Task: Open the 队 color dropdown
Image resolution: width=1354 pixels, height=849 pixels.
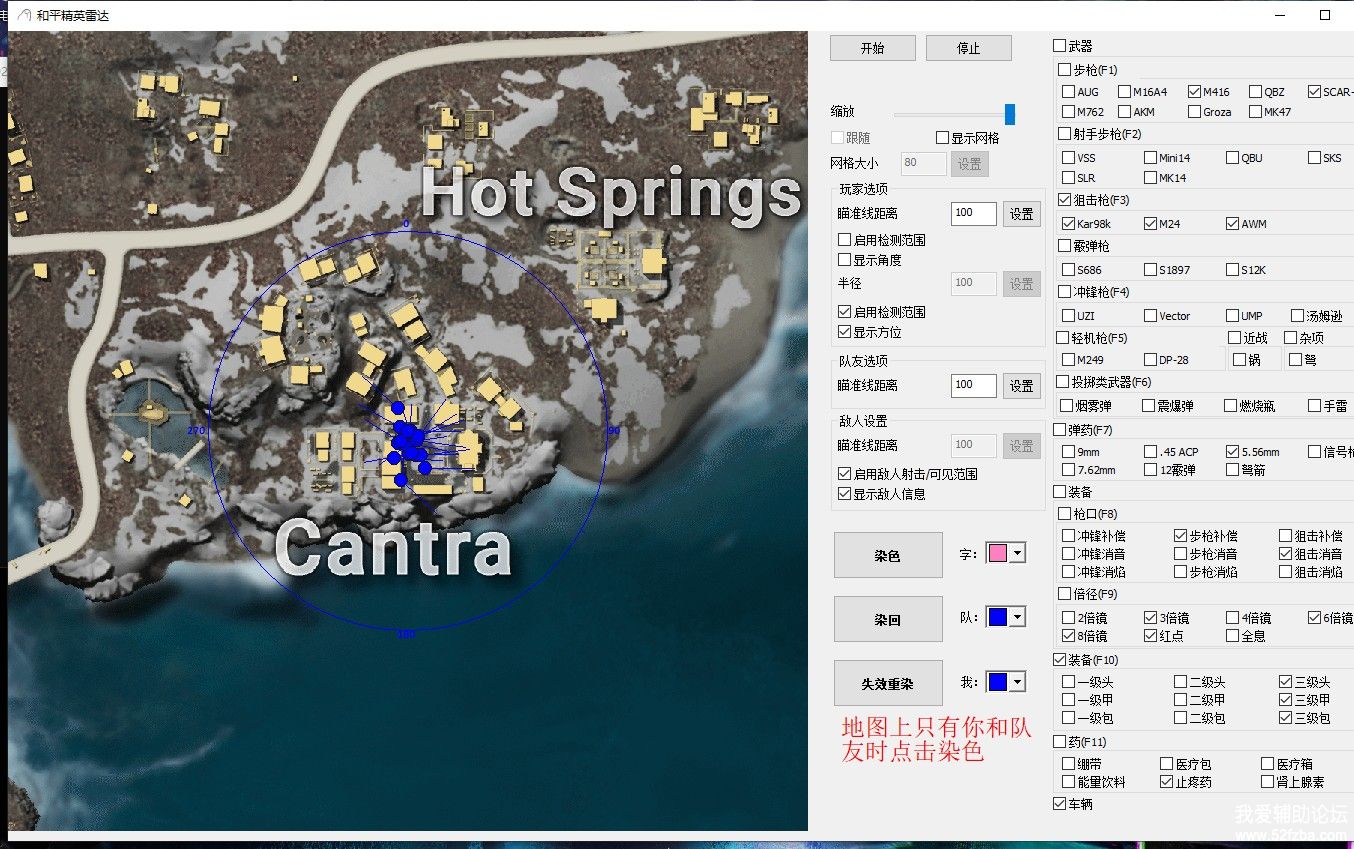Action: tap(1017, 617)
